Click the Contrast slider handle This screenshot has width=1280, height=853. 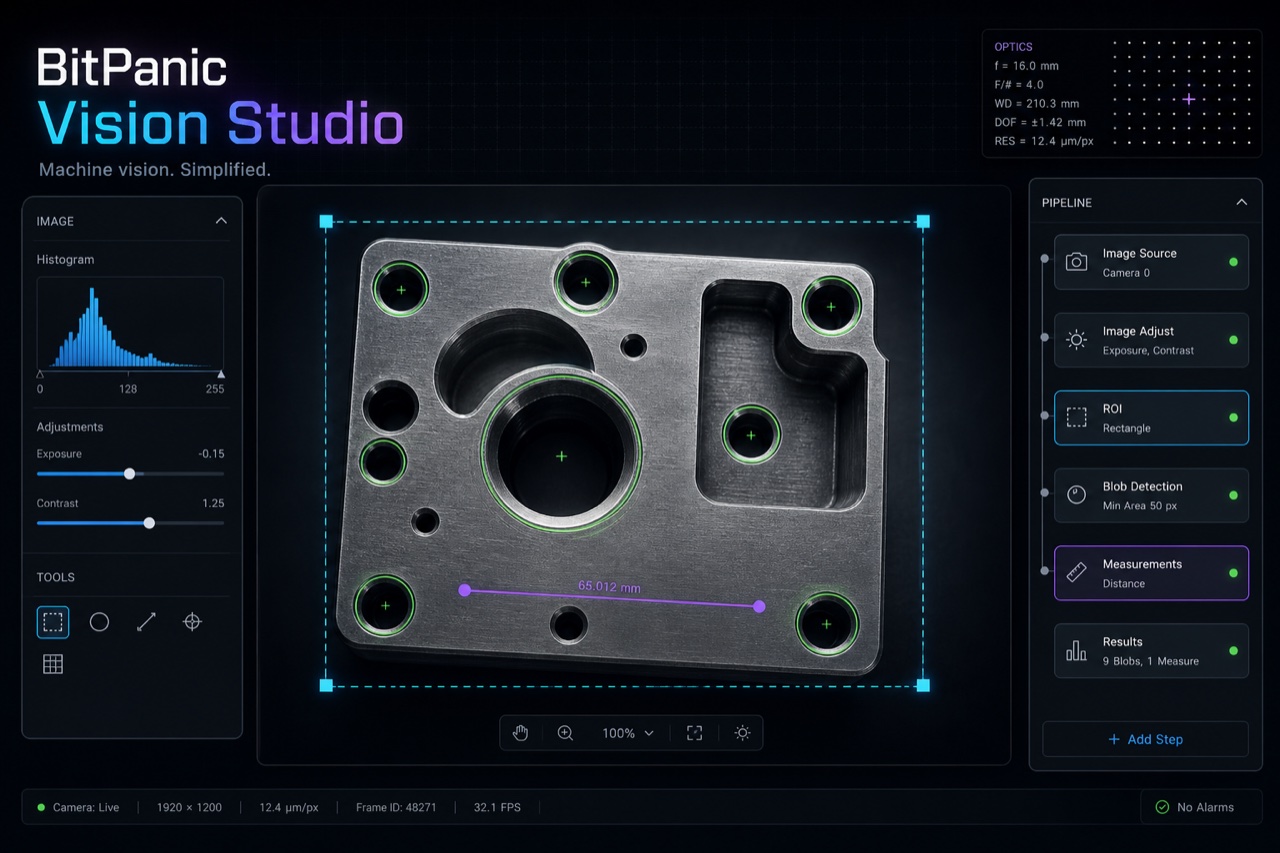[149, 522]
